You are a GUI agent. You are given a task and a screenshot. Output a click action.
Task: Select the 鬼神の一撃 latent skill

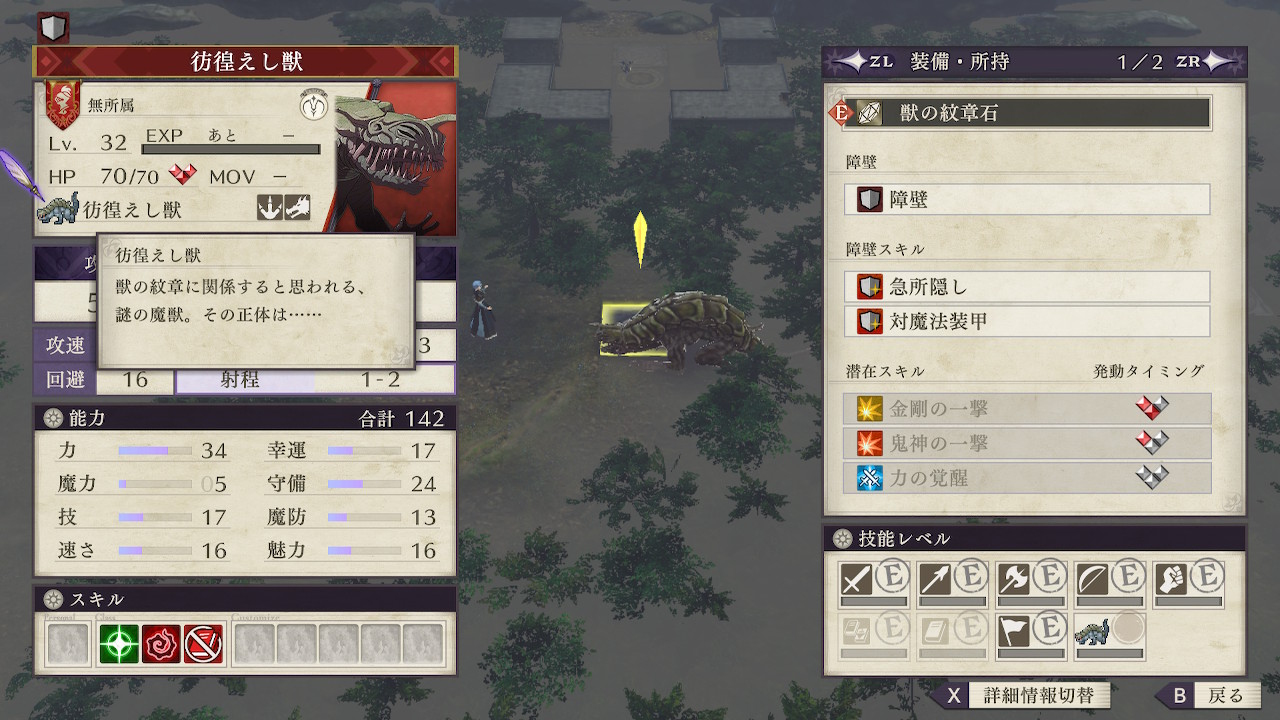(x=1033, y=443)
